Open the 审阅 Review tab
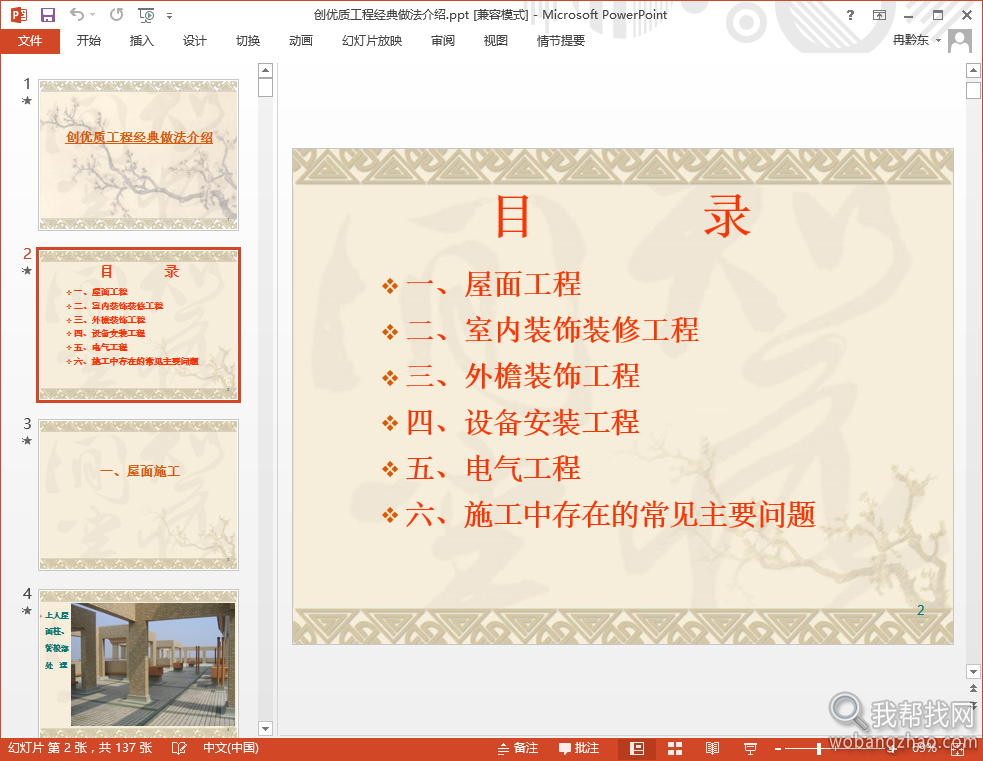 [x=443, y=41]
